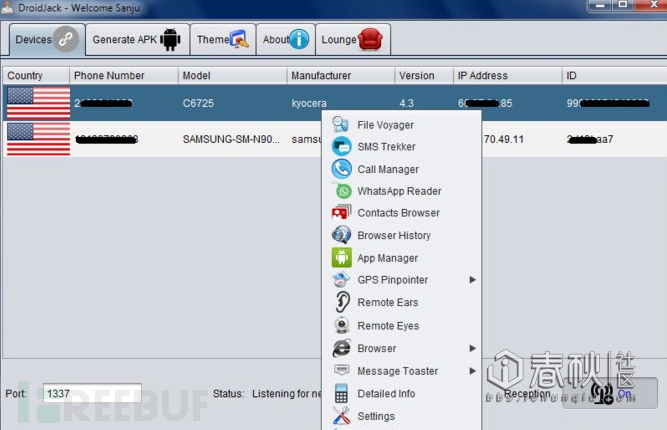The width and height of the screenshot is (667, 430).
Task: Click the Browser Internet Explorer icon
Action: point(342,348)
